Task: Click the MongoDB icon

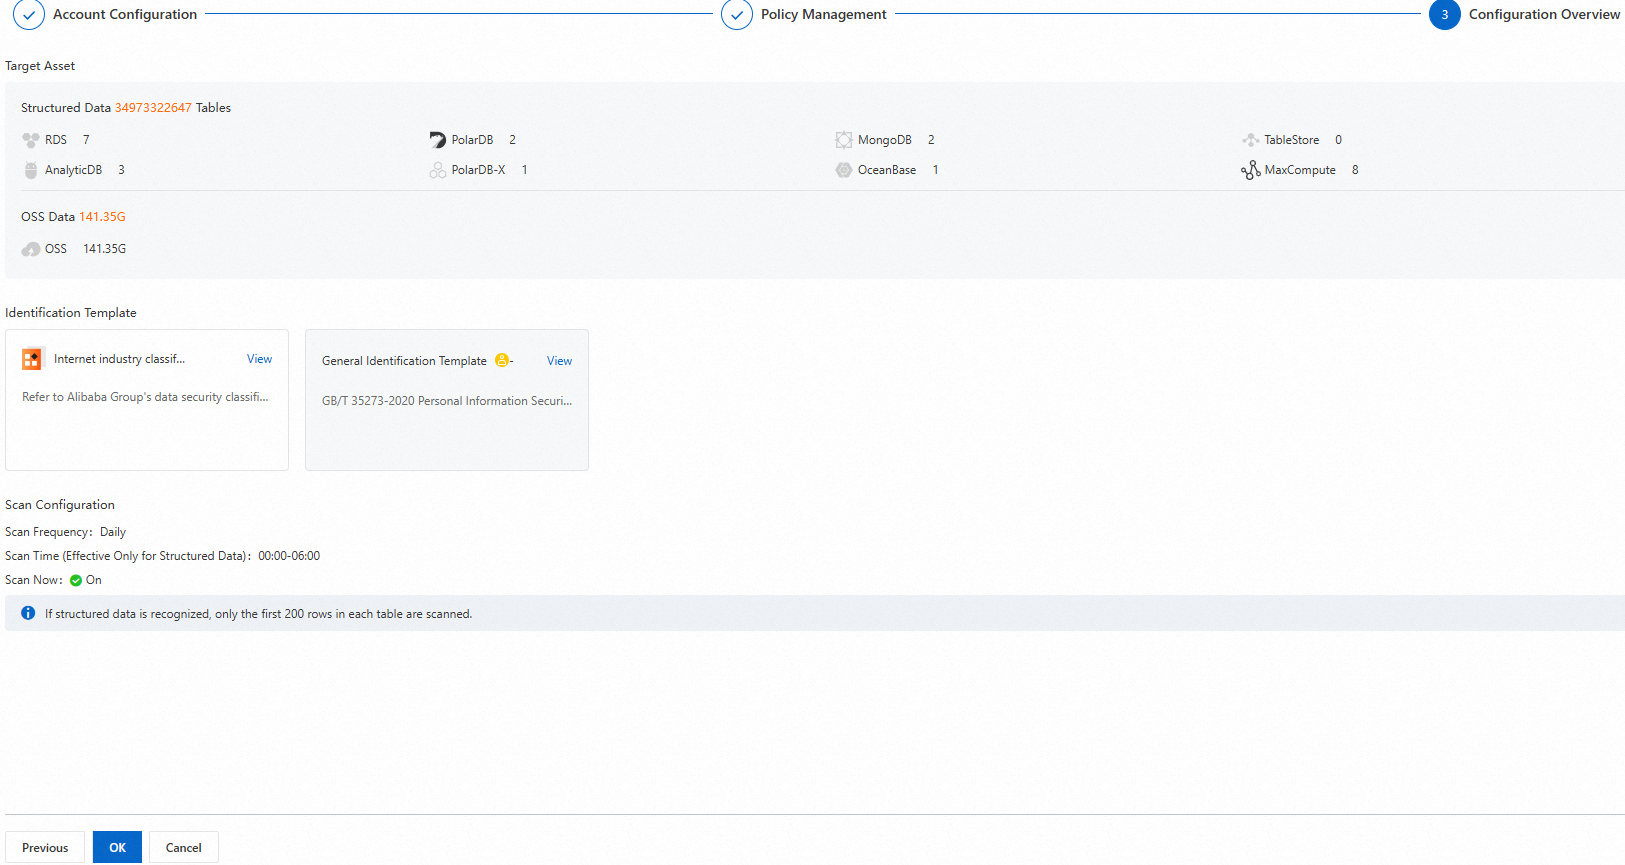Action: [844, 140]
